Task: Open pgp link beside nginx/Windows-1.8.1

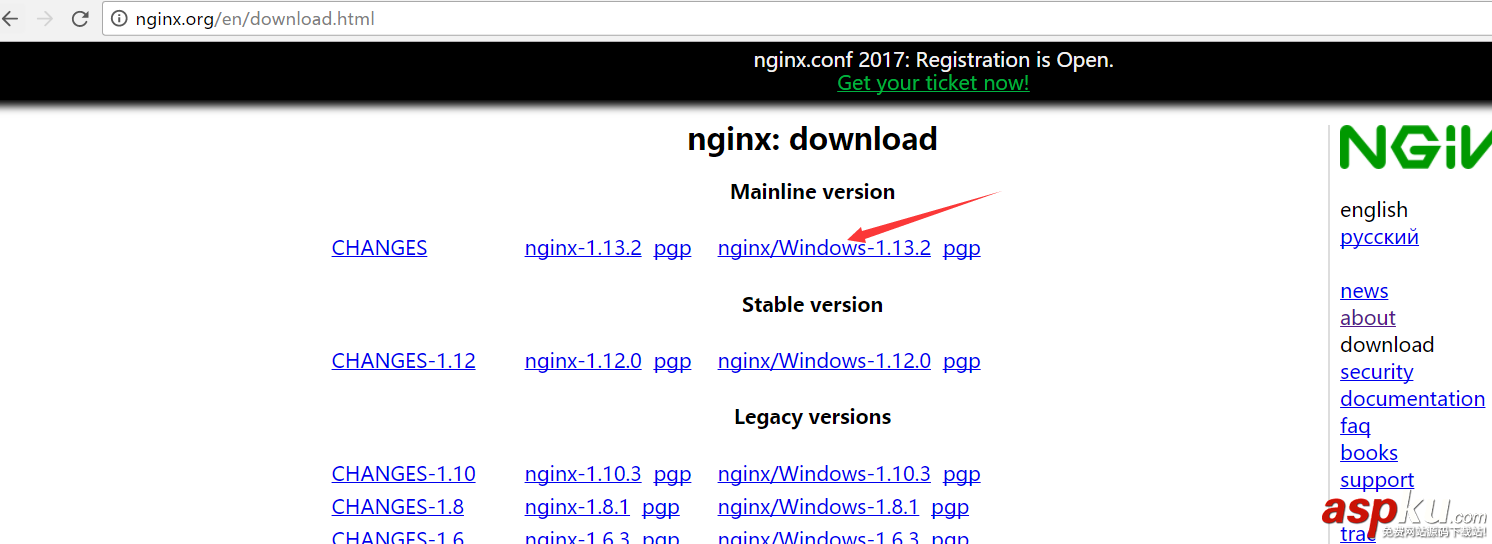Action: click(949, 507)
